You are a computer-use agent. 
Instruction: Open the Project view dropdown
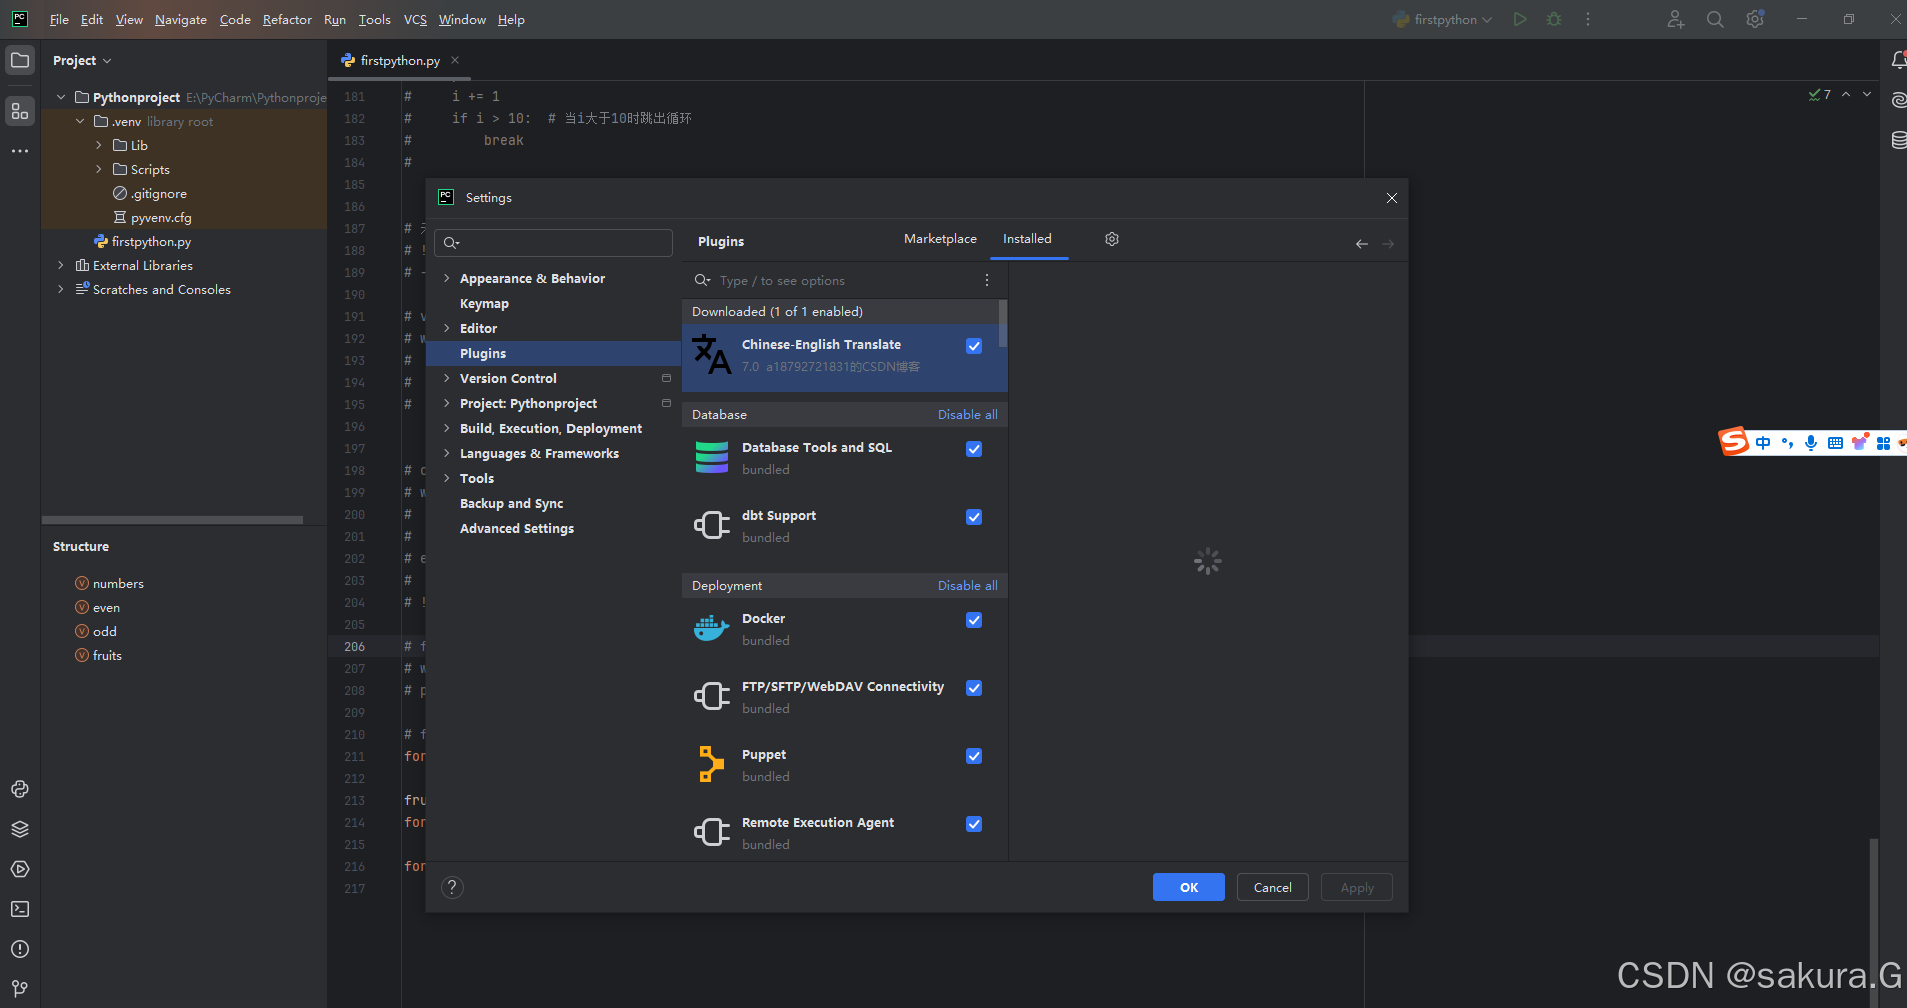[x=82, y=60]
